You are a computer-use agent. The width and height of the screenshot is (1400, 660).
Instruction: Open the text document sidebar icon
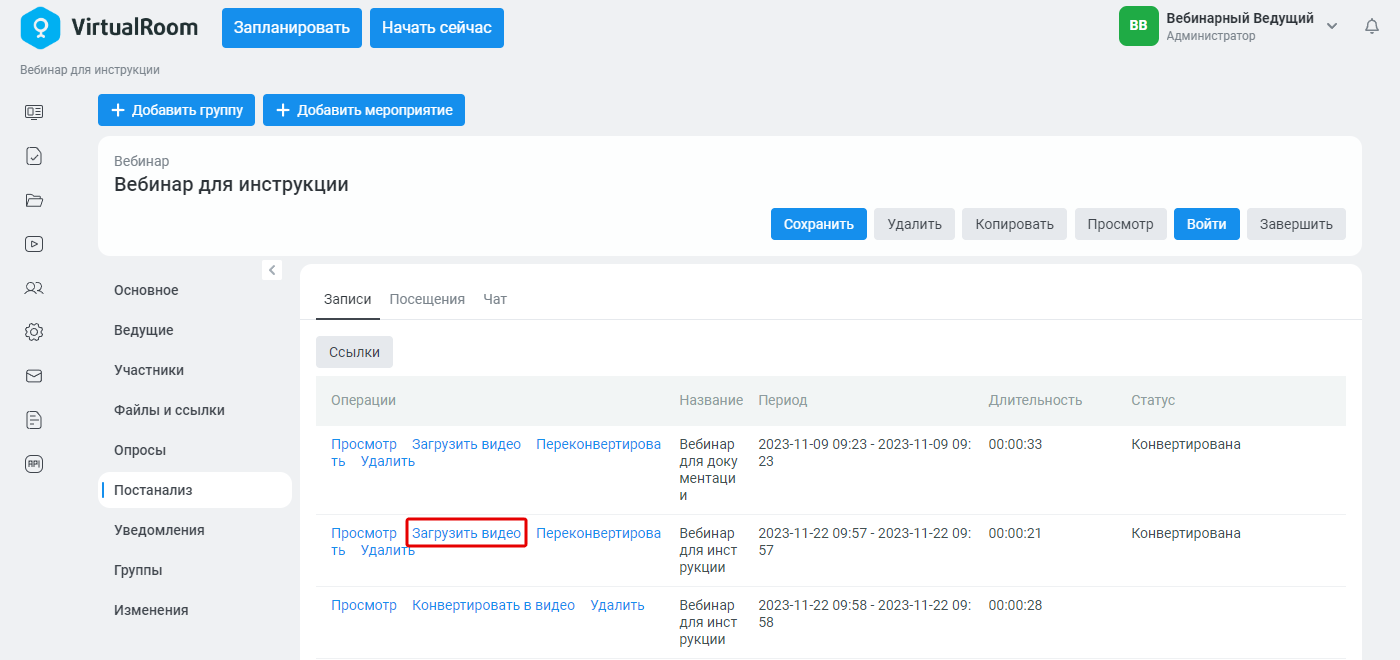34,420
